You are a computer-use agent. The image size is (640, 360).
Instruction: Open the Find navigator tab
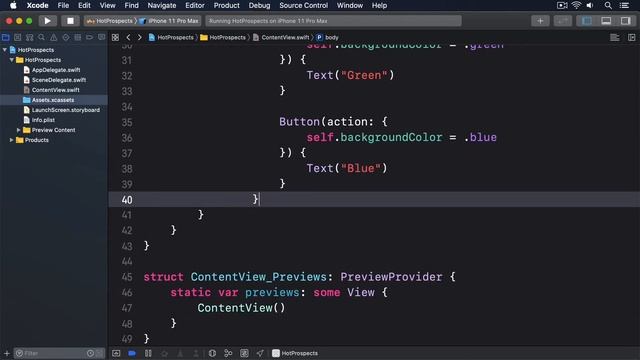pos(41,38)
